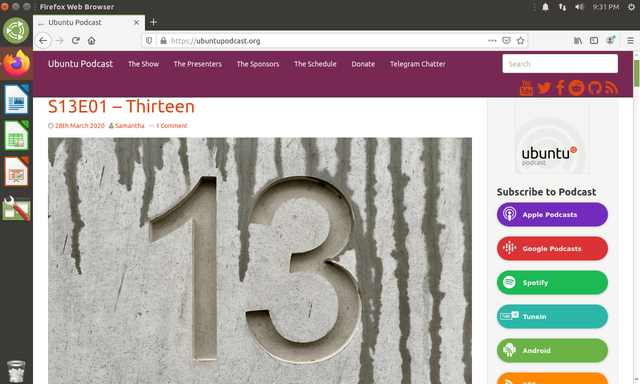Open the S13E01 – Thirteen post title
The image size is (640, 384).
coord(121,107)
